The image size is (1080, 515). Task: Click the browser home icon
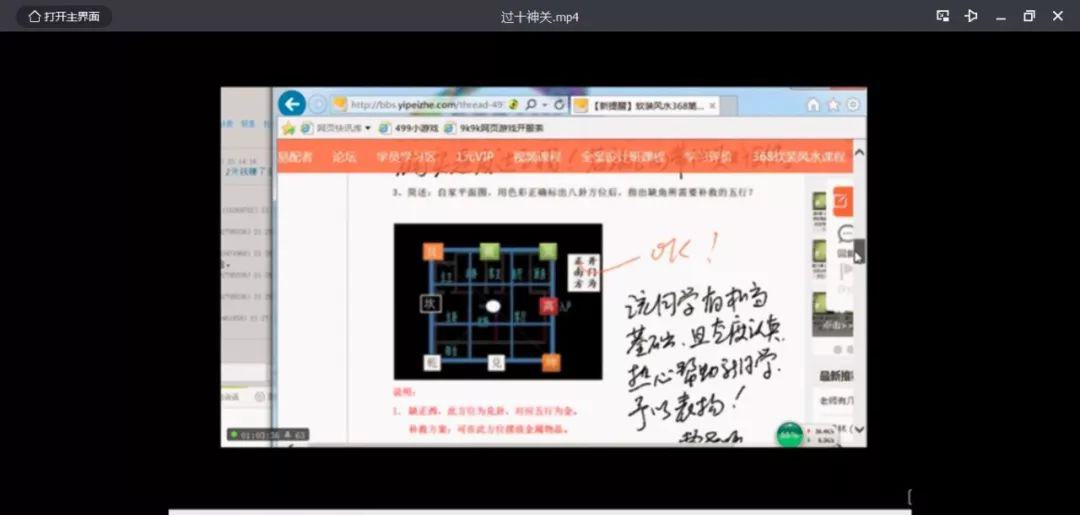tap(813, 105)
